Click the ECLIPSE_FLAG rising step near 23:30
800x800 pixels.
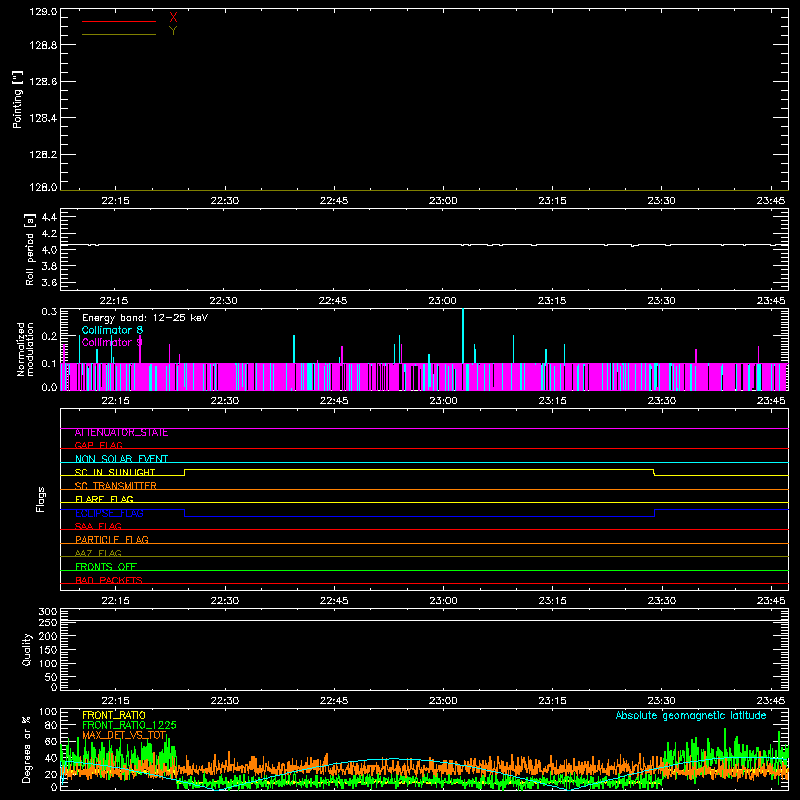[x=655, y=513]
